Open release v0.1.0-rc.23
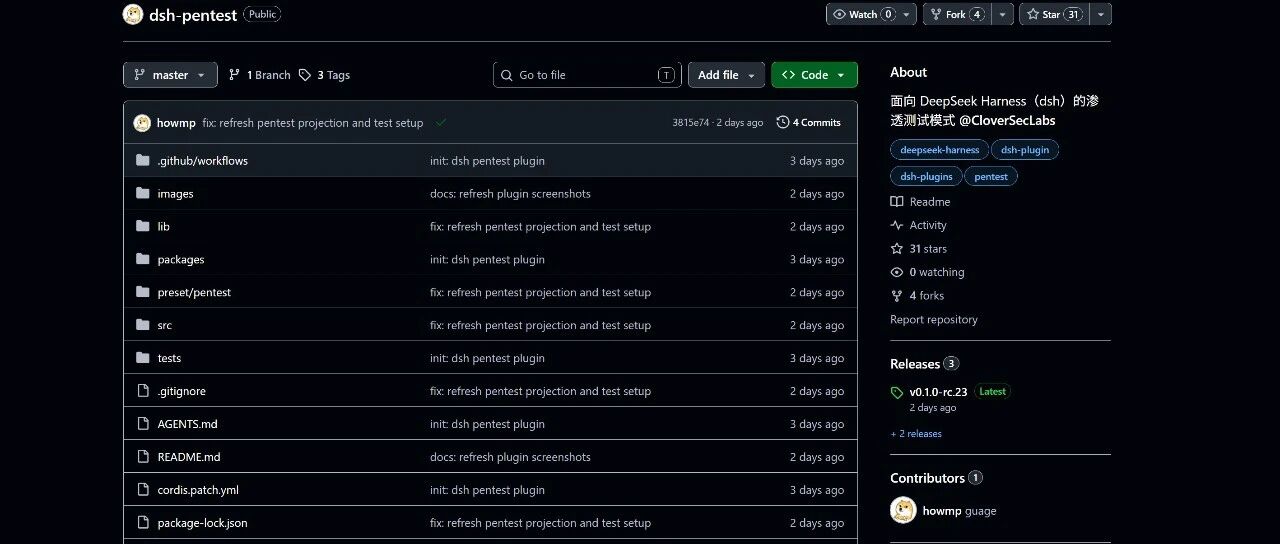This screenshot has width=1280, height=544. [x=938, y=392]
